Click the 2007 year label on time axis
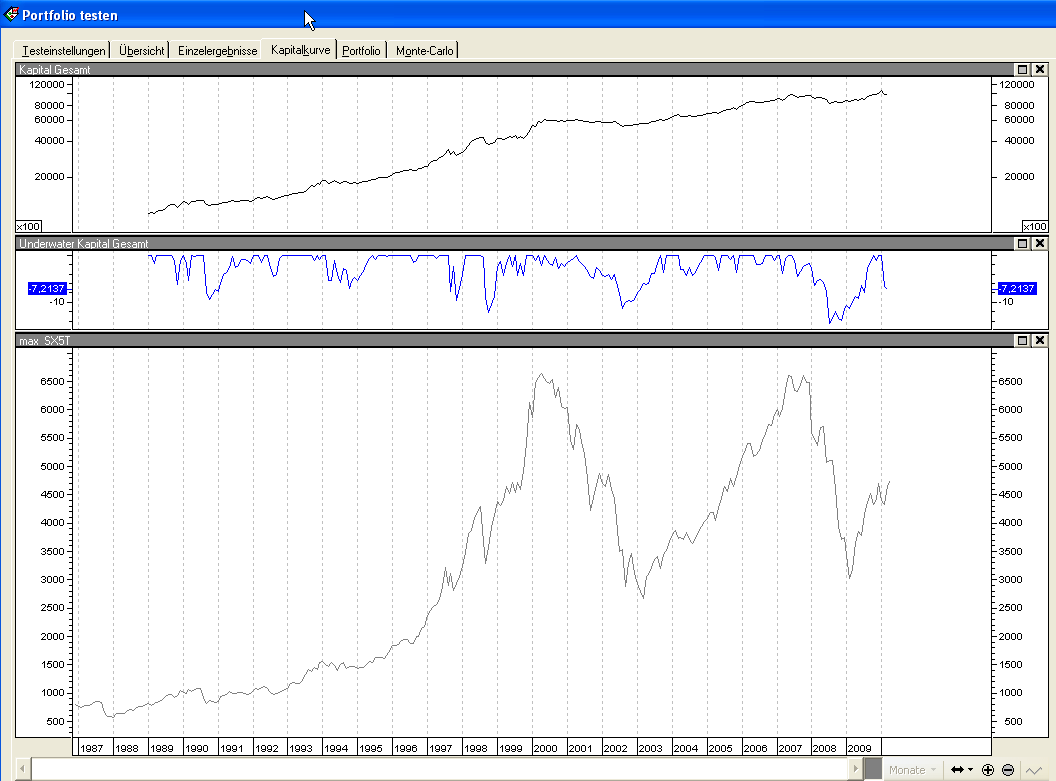1056x781 pixels. pos(790,748)
